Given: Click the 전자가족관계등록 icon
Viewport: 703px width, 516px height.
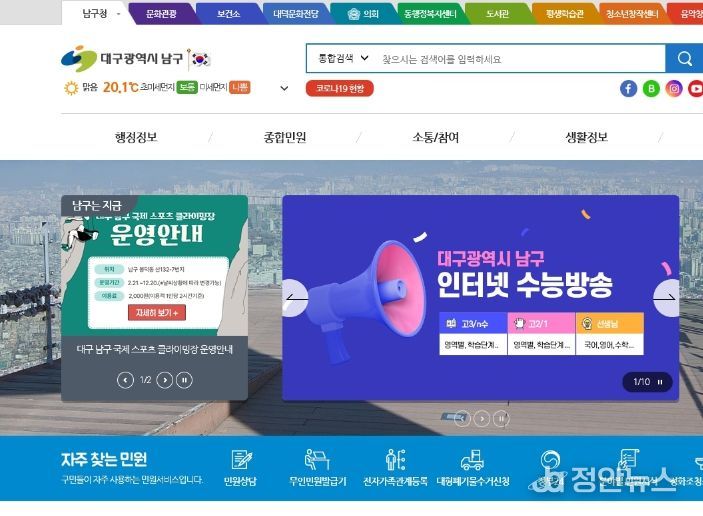Looking at the screenshot, I should click(395, 460).
